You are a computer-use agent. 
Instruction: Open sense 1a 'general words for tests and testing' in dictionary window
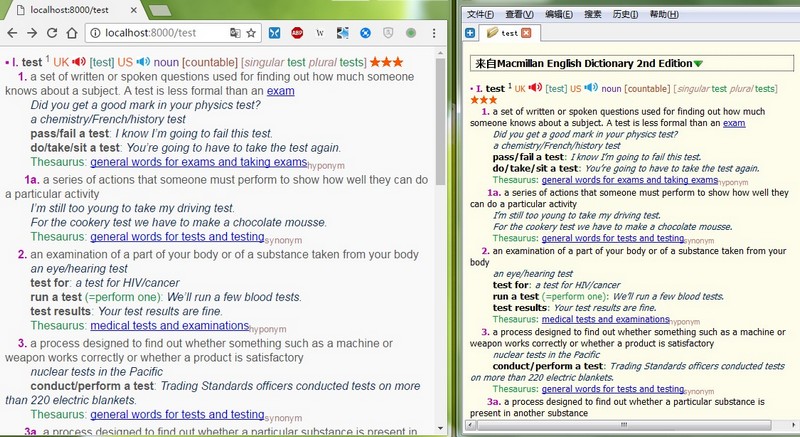(613, 238)
